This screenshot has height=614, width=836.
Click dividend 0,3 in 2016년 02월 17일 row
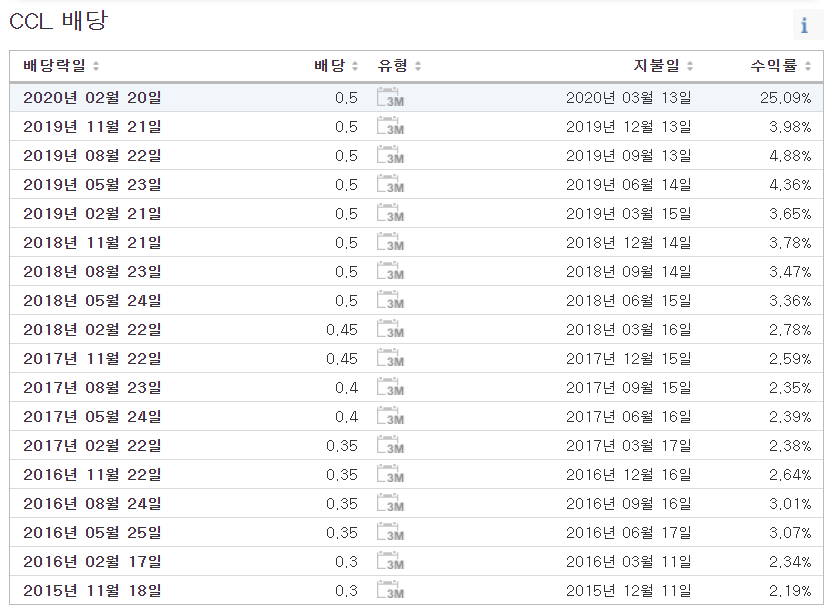(347, 561)
